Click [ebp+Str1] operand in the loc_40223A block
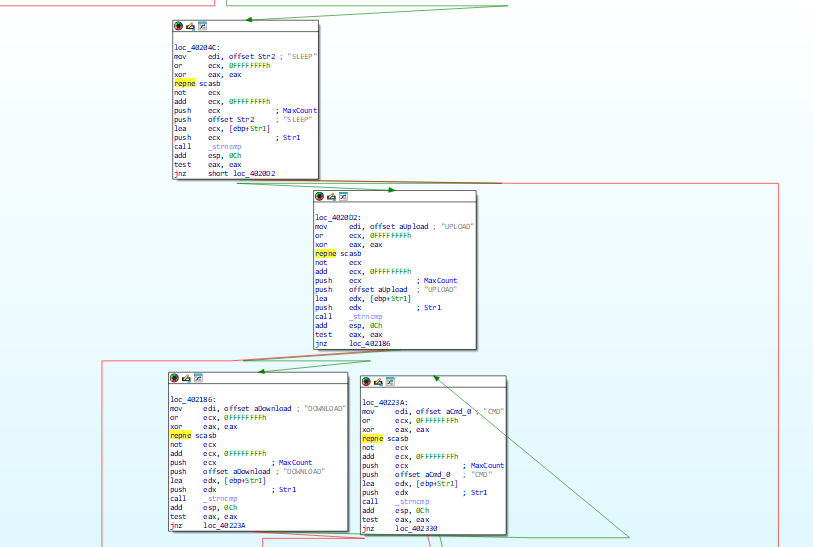The height and width of the screenshot is (547, 813). [x=437, y=484]
